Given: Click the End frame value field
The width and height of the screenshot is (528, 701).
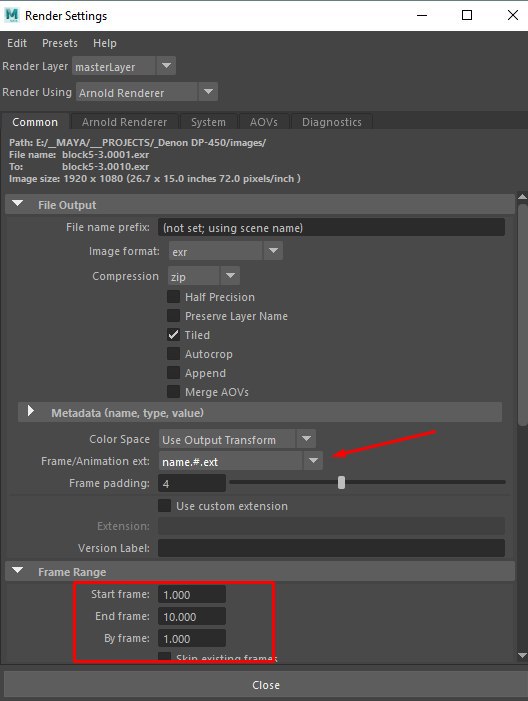Looking at the screenshot, I should pyautogui.click(x=192, y=617).
